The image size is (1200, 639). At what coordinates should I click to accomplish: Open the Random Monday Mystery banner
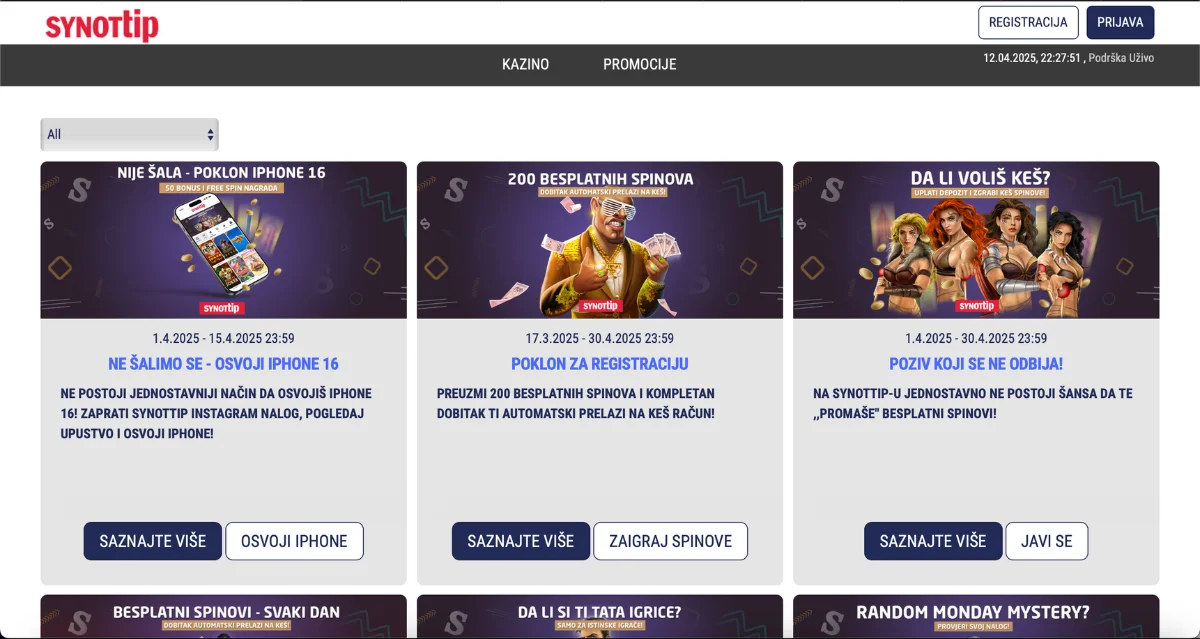(976, 617)
